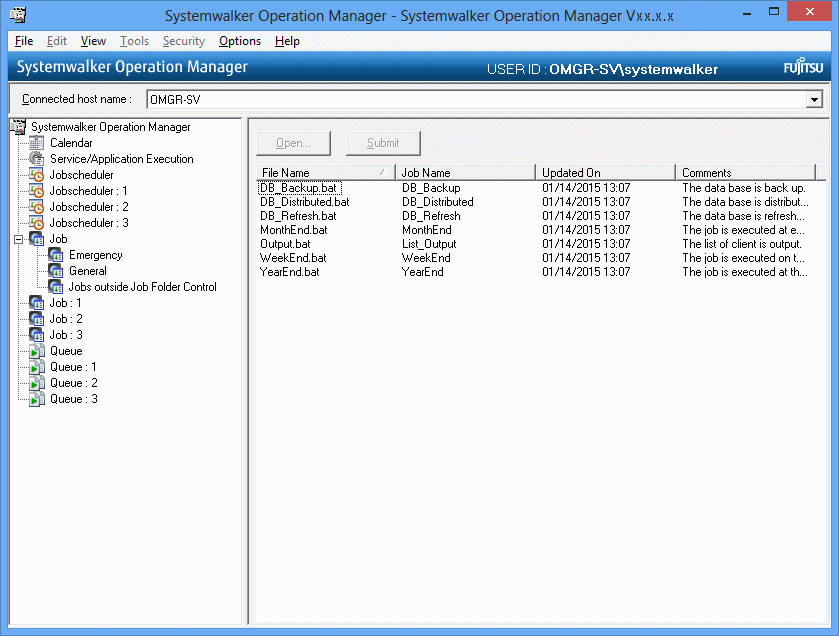Click the Job : 3 icon
This screenshot has height=636, width=839.
[37, 335]
